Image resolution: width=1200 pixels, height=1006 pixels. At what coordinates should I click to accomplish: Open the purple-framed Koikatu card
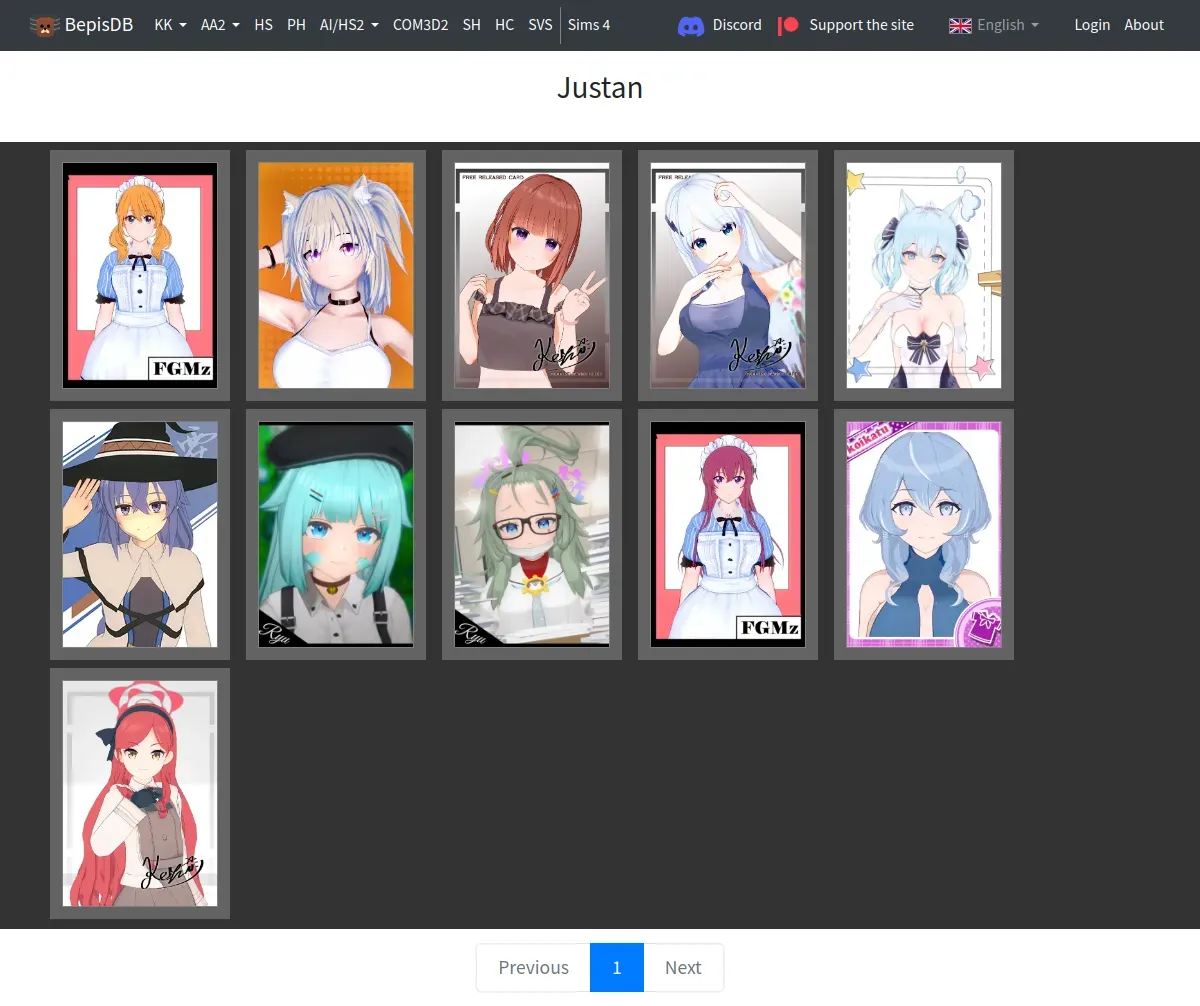[x=924, y=534]
